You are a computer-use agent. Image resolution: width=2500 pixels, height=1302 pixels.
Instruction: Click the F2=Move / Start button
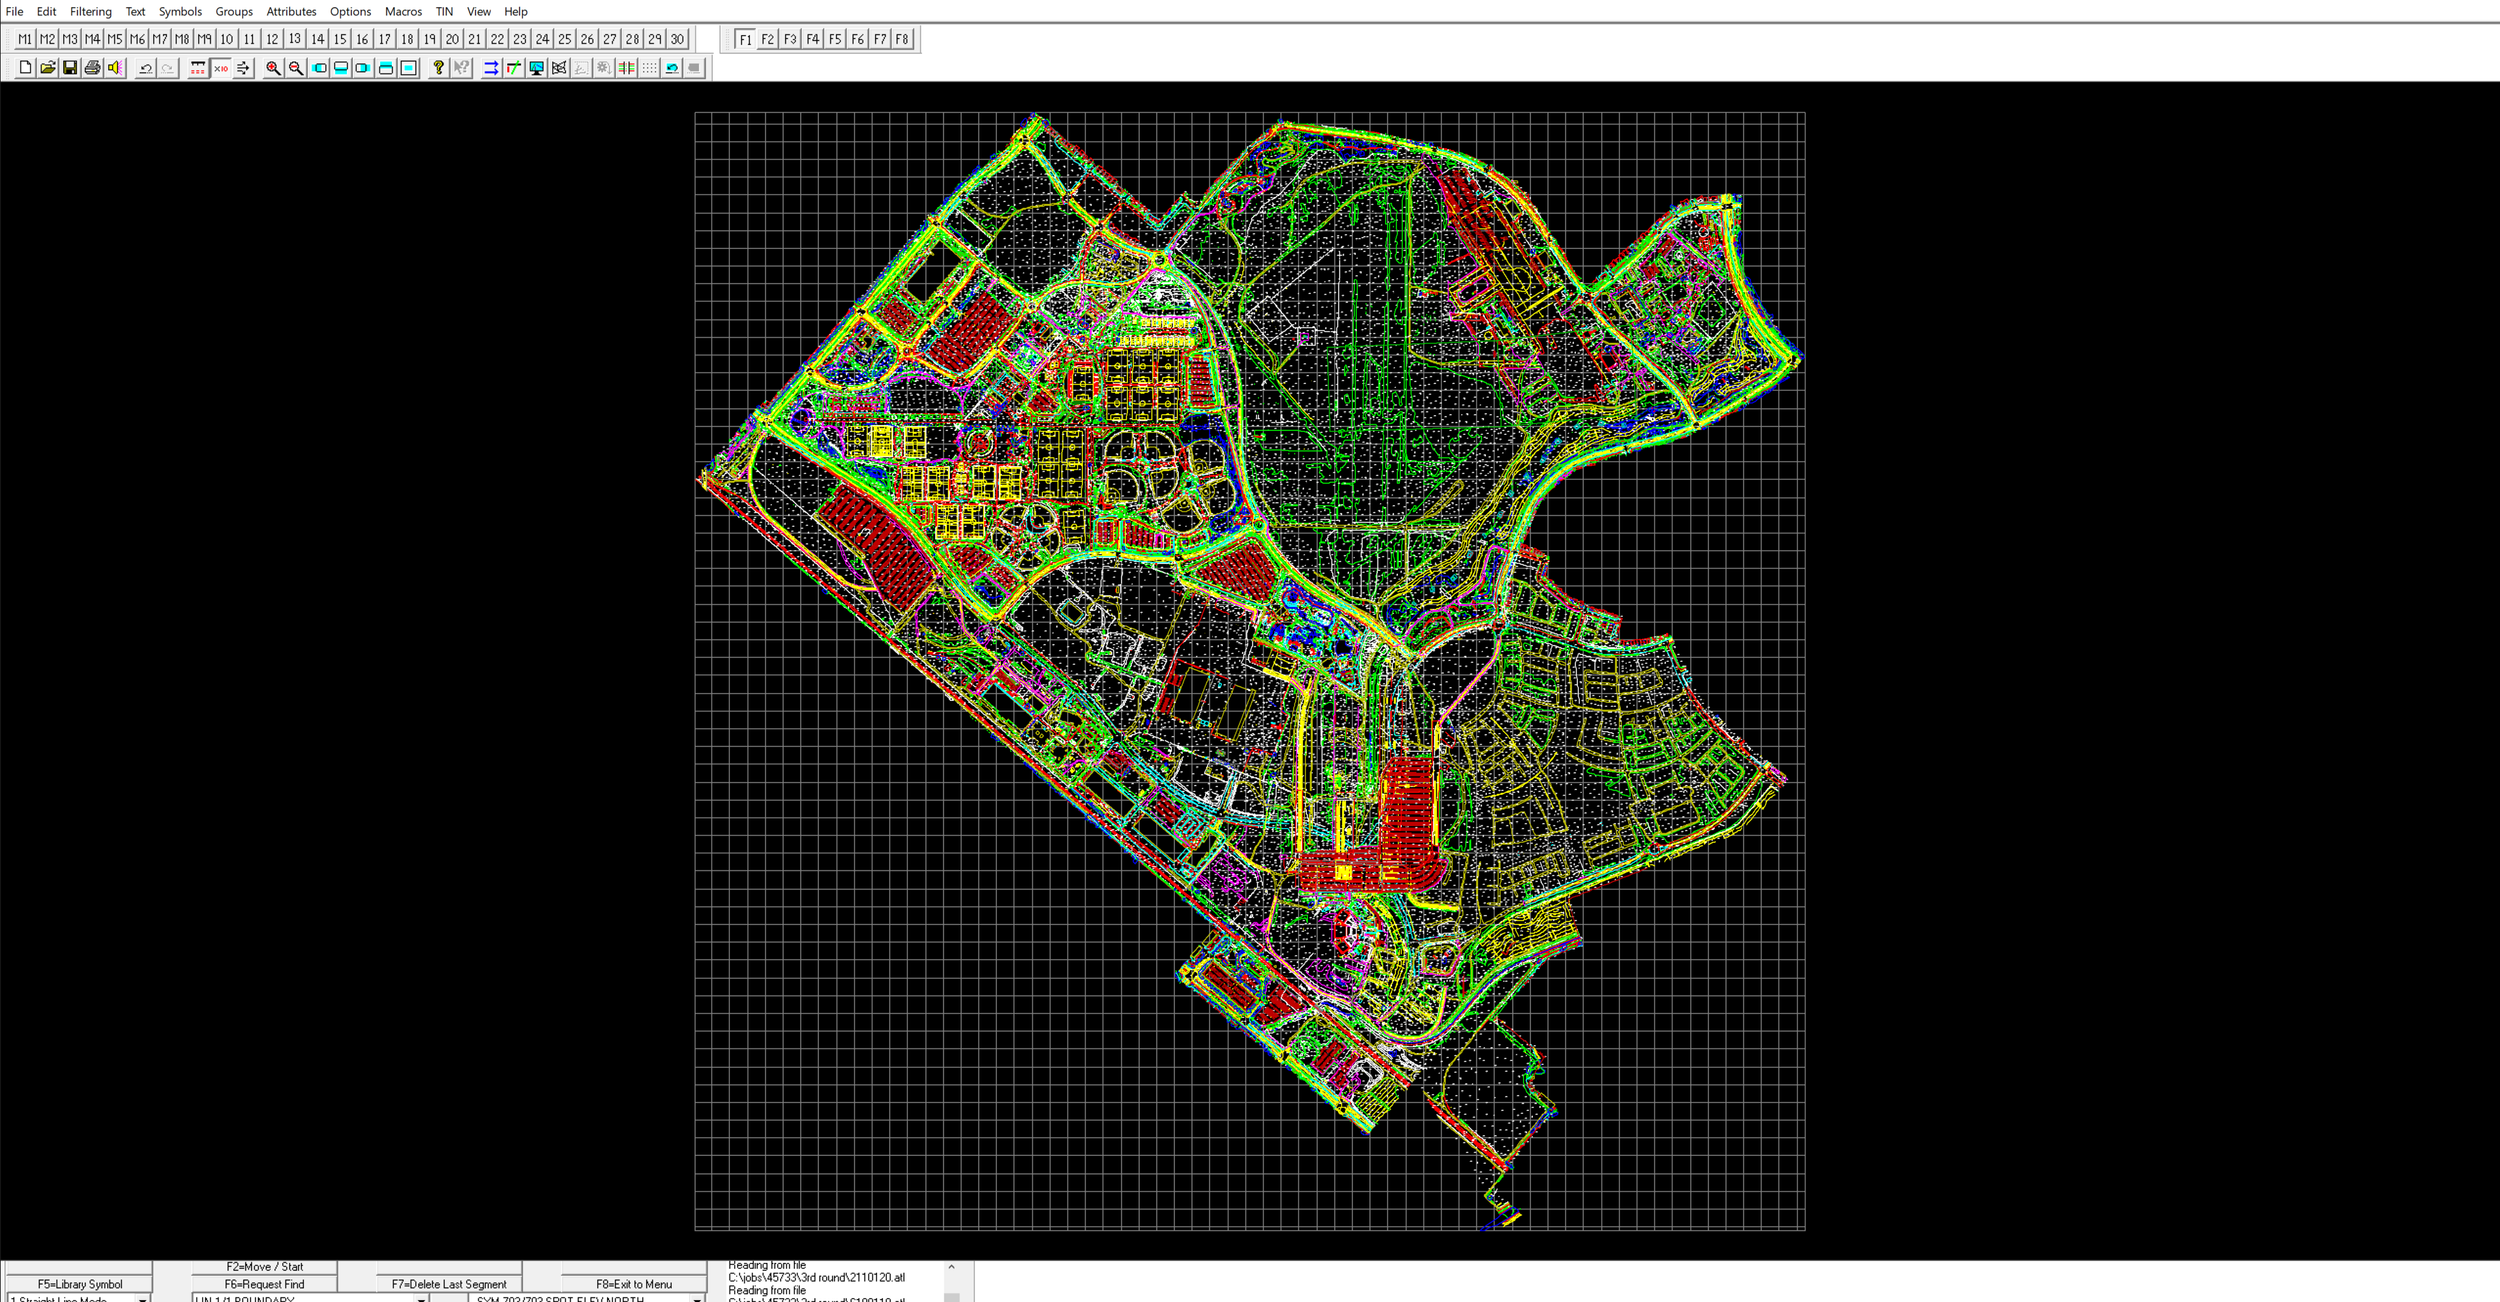[265, 1267]
